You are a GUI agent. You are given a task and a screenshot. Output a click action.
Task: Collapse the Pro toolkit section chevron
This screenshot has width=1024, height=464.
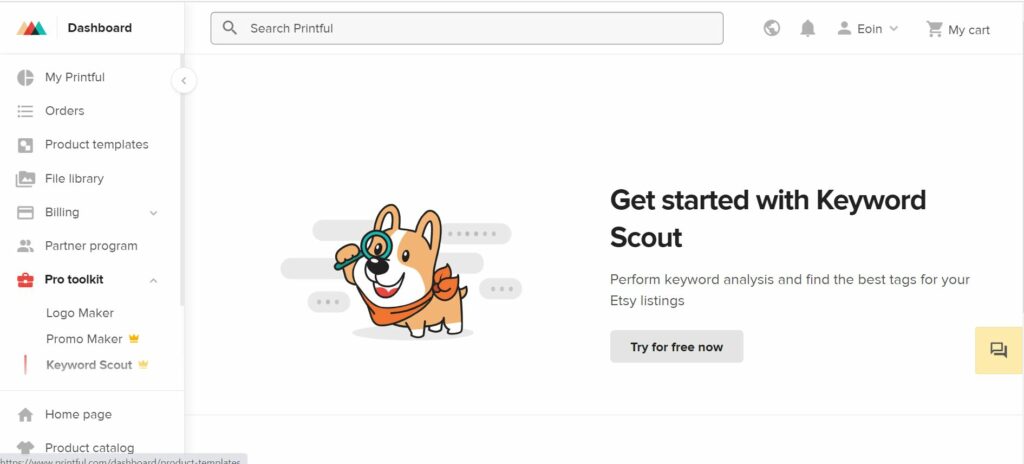153,280
